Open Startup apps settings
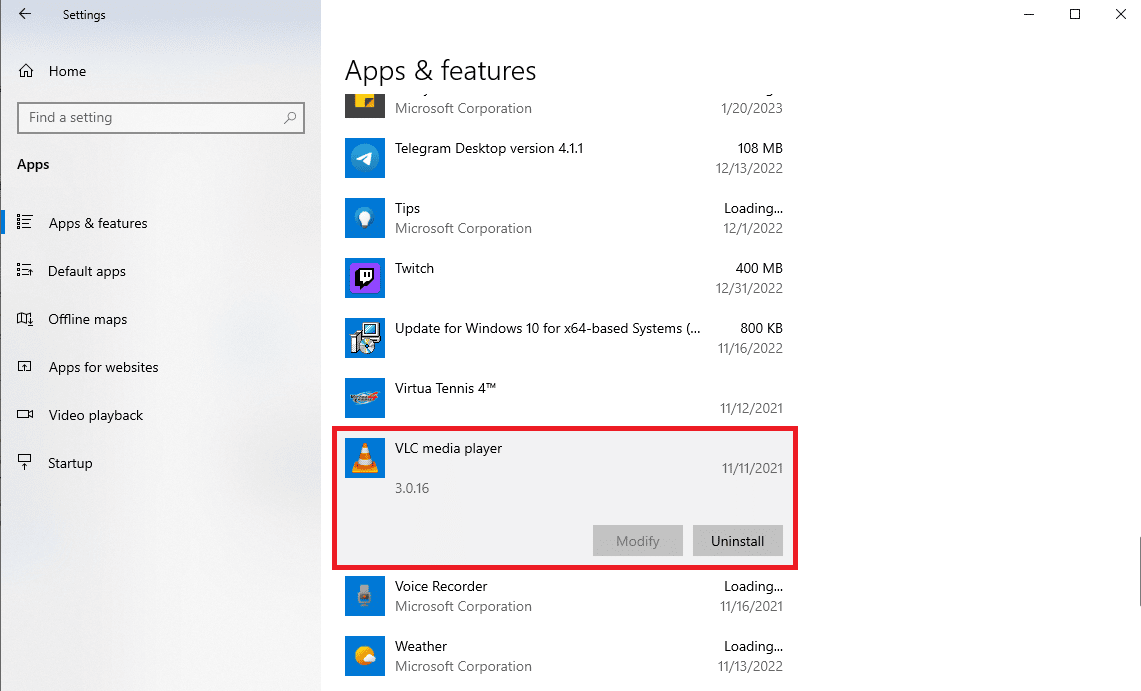 coord(70,463)
